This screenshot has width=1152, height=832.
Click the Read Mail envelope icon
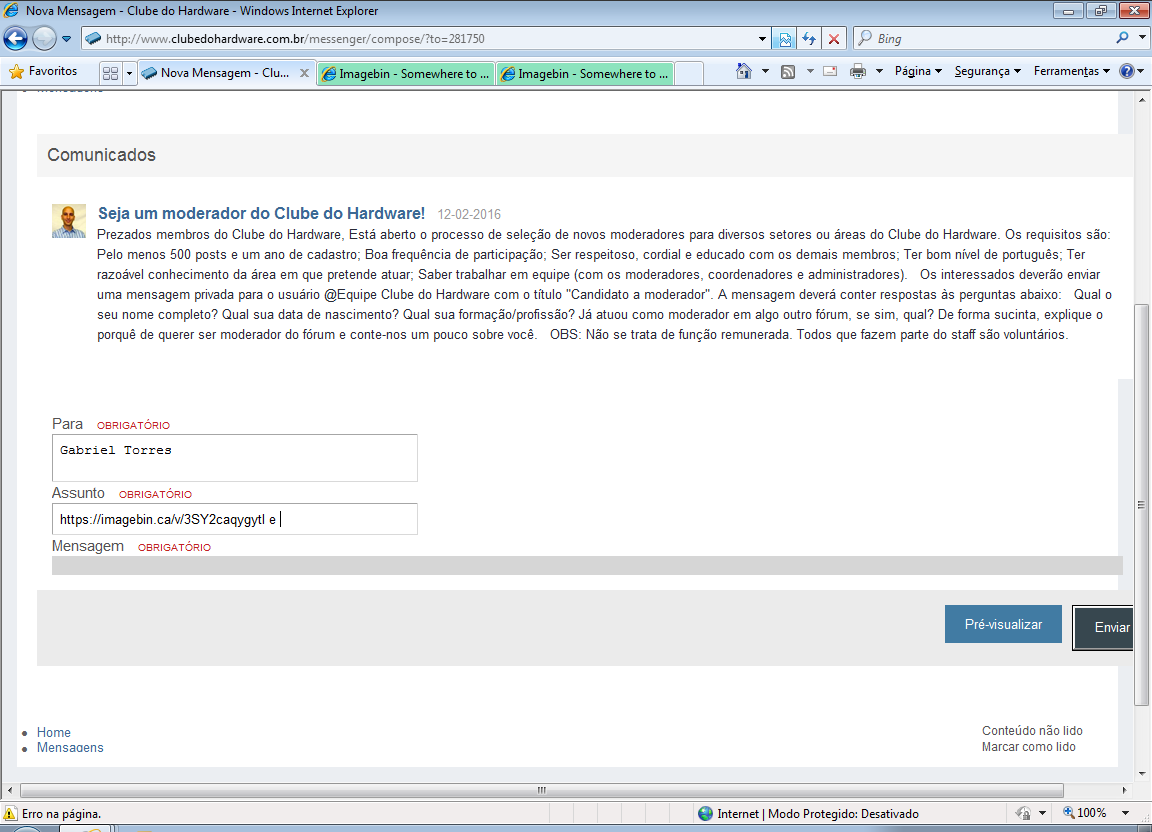[830, 71]
